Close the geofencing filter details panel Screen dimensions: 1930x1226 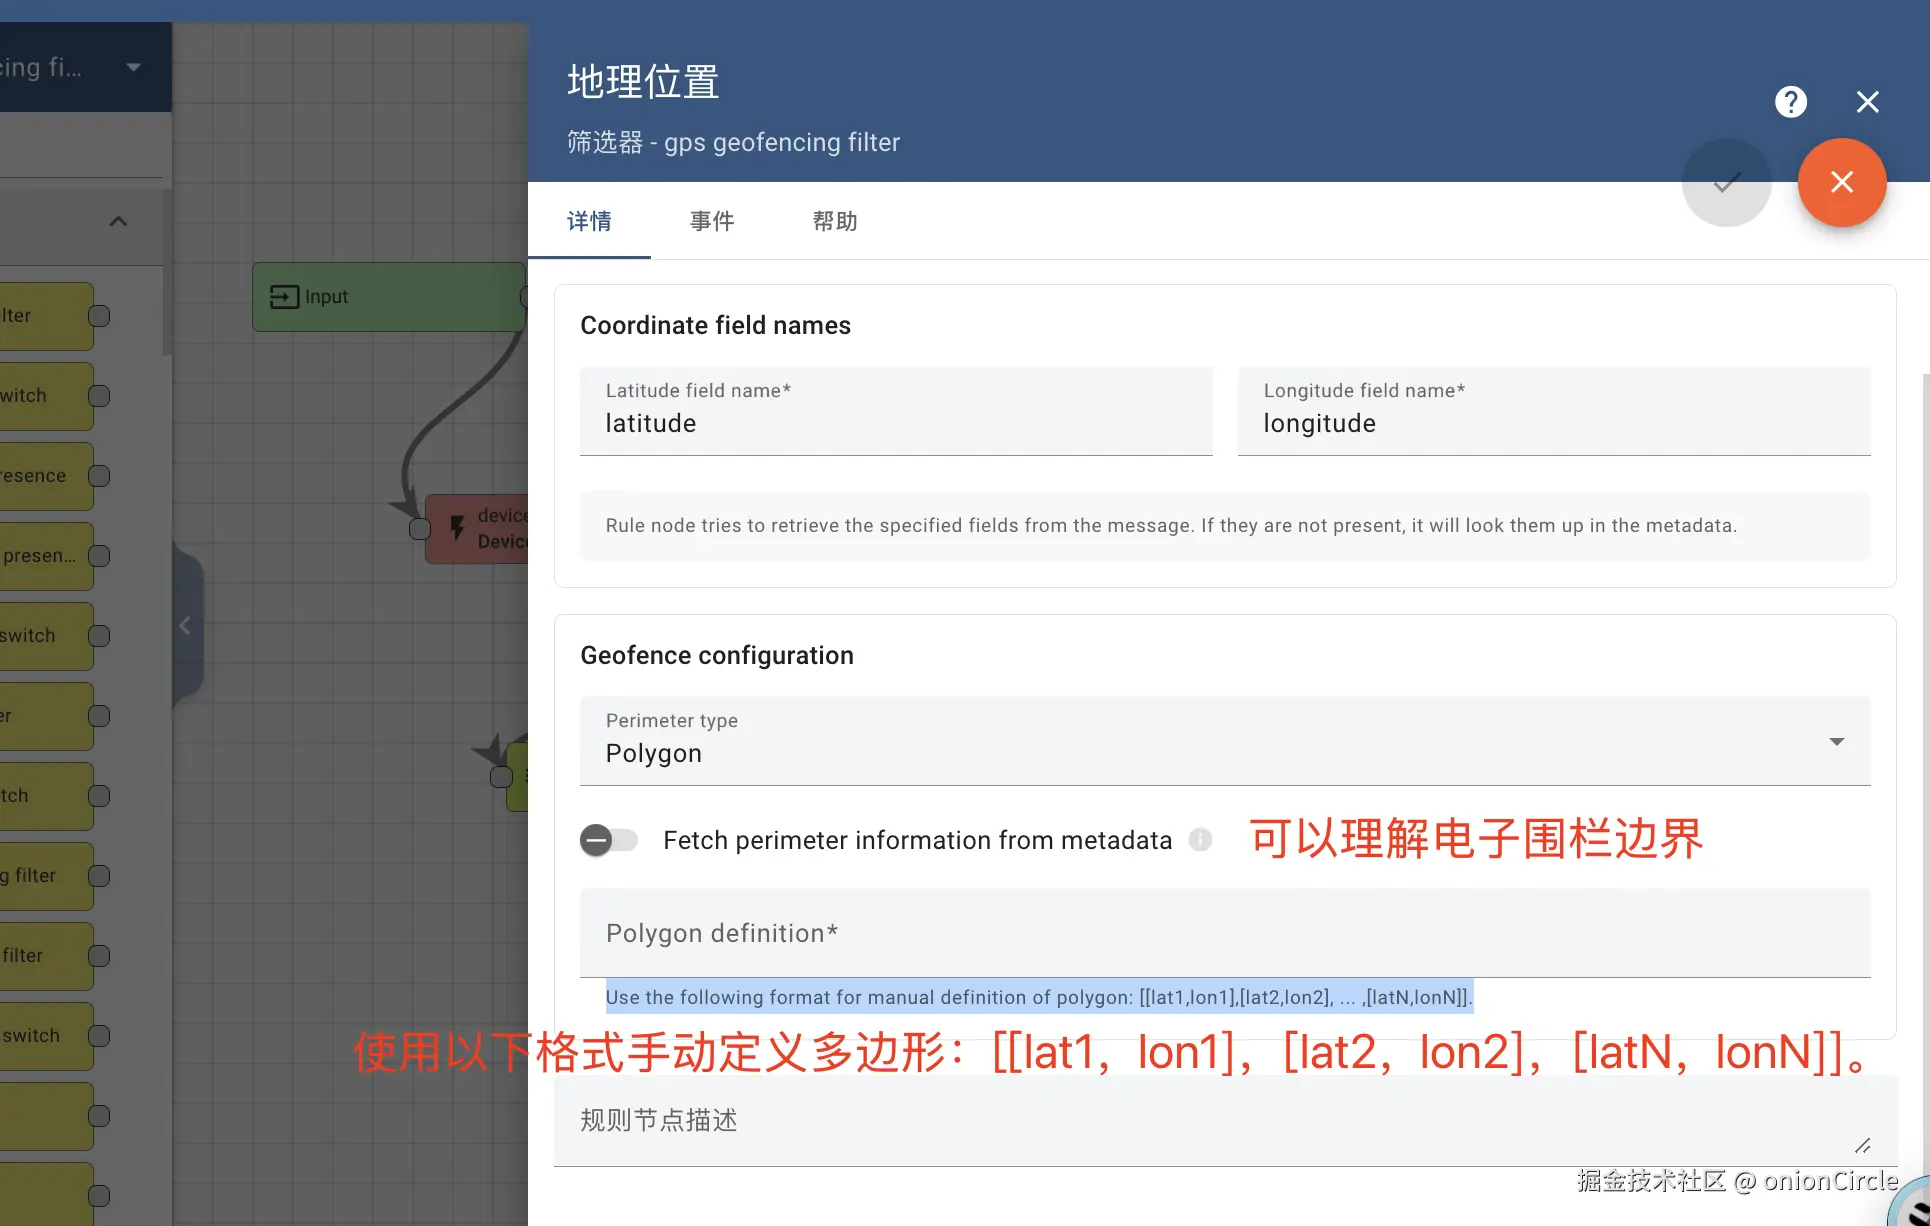pos(1867,102)
